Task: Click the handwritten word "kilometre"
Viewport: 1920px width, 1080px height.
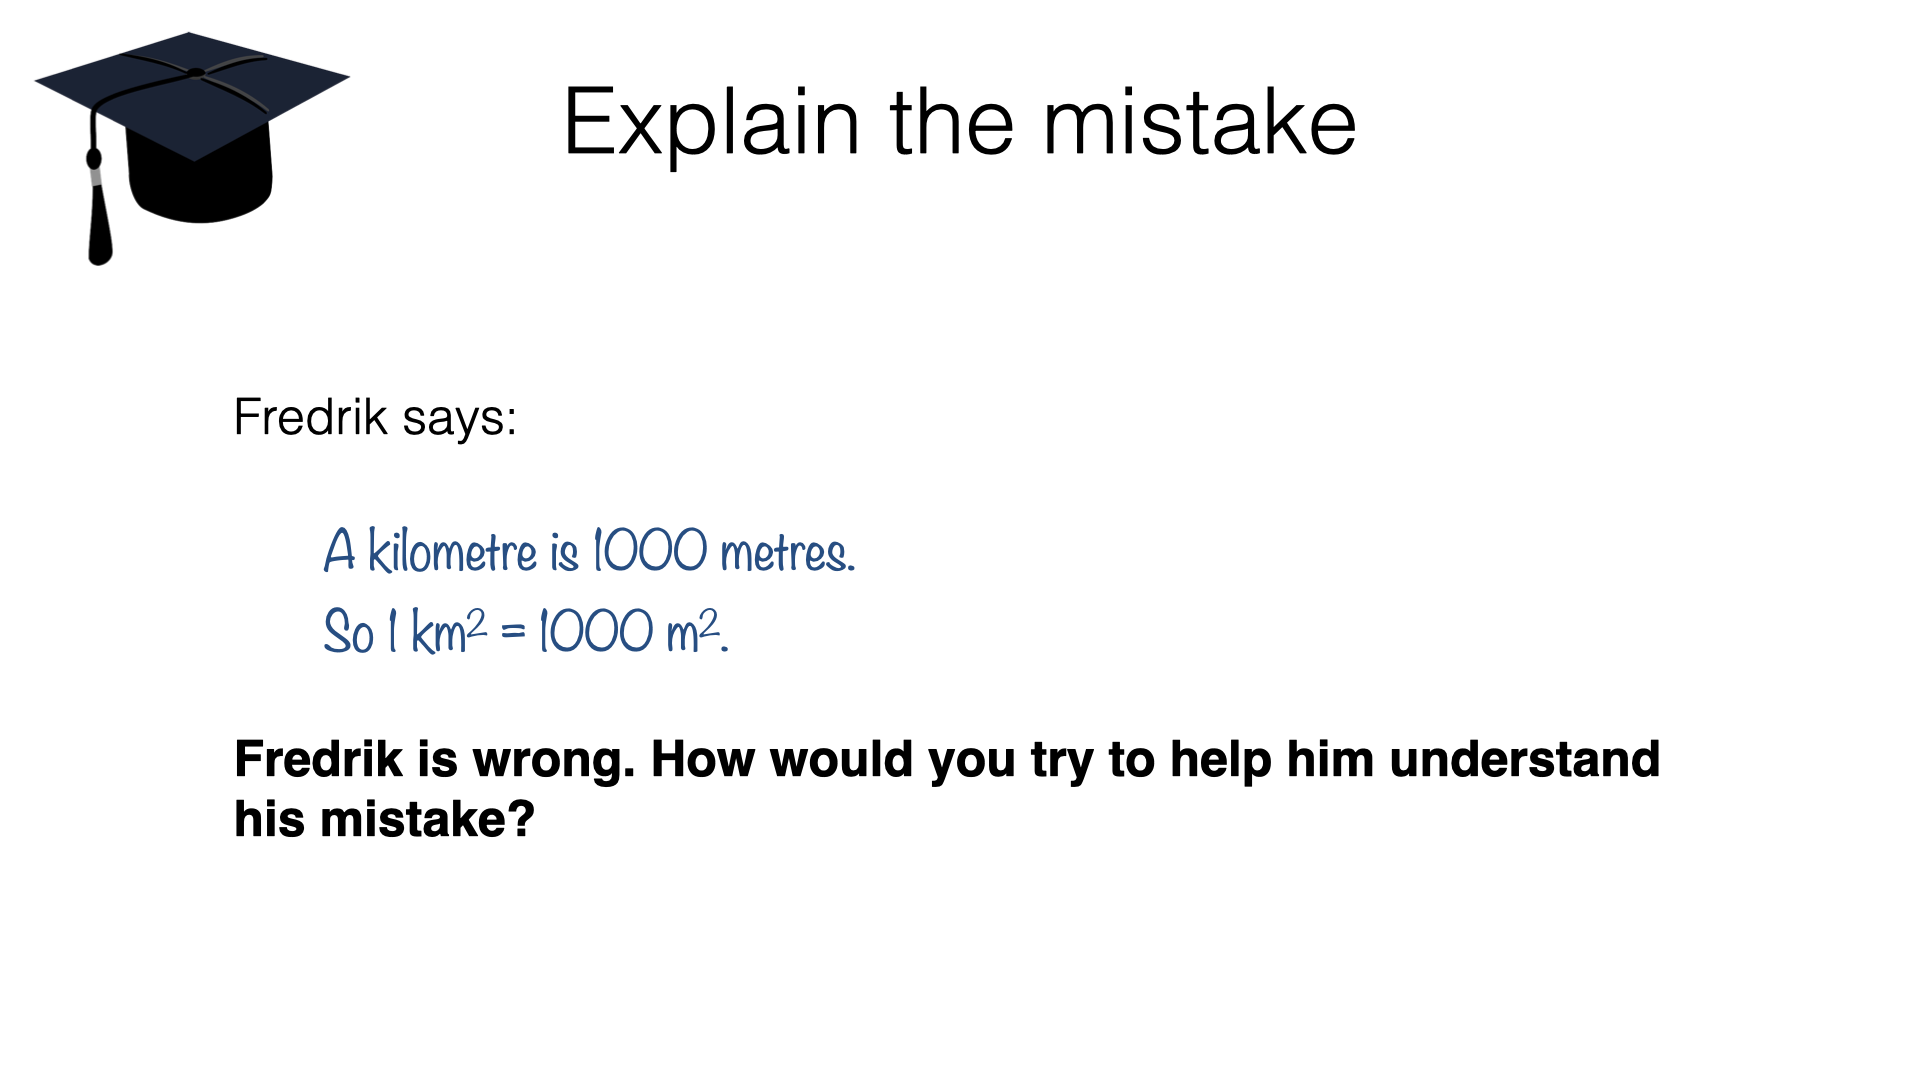Action: click(453, 552)
